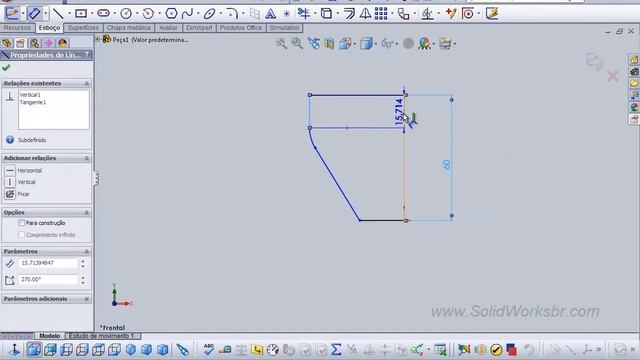Select the Spline tool
The image size is (640, 360).
coord(187,14)
